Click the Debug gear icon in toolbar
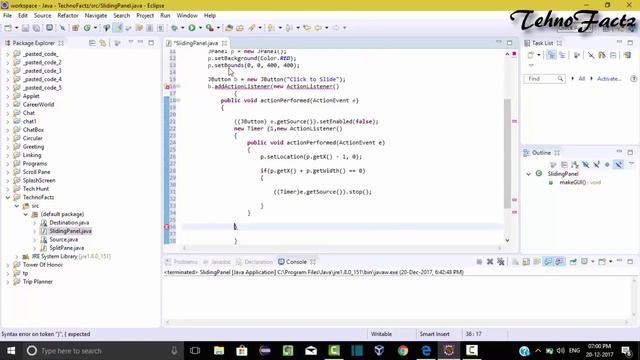Image resolution: width=640 pixels, height=360 pixels. click(x=174, y=28)
